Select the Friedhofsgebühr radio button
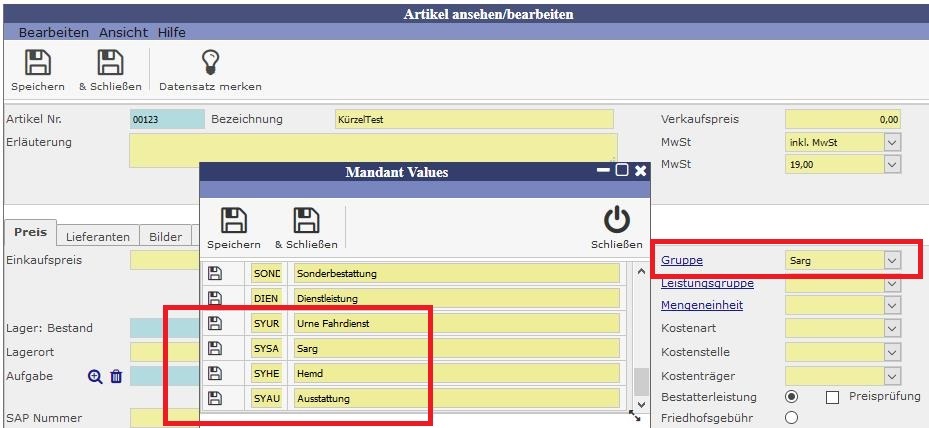This screenshot has width=929, height=428. (x=792, y=418)
